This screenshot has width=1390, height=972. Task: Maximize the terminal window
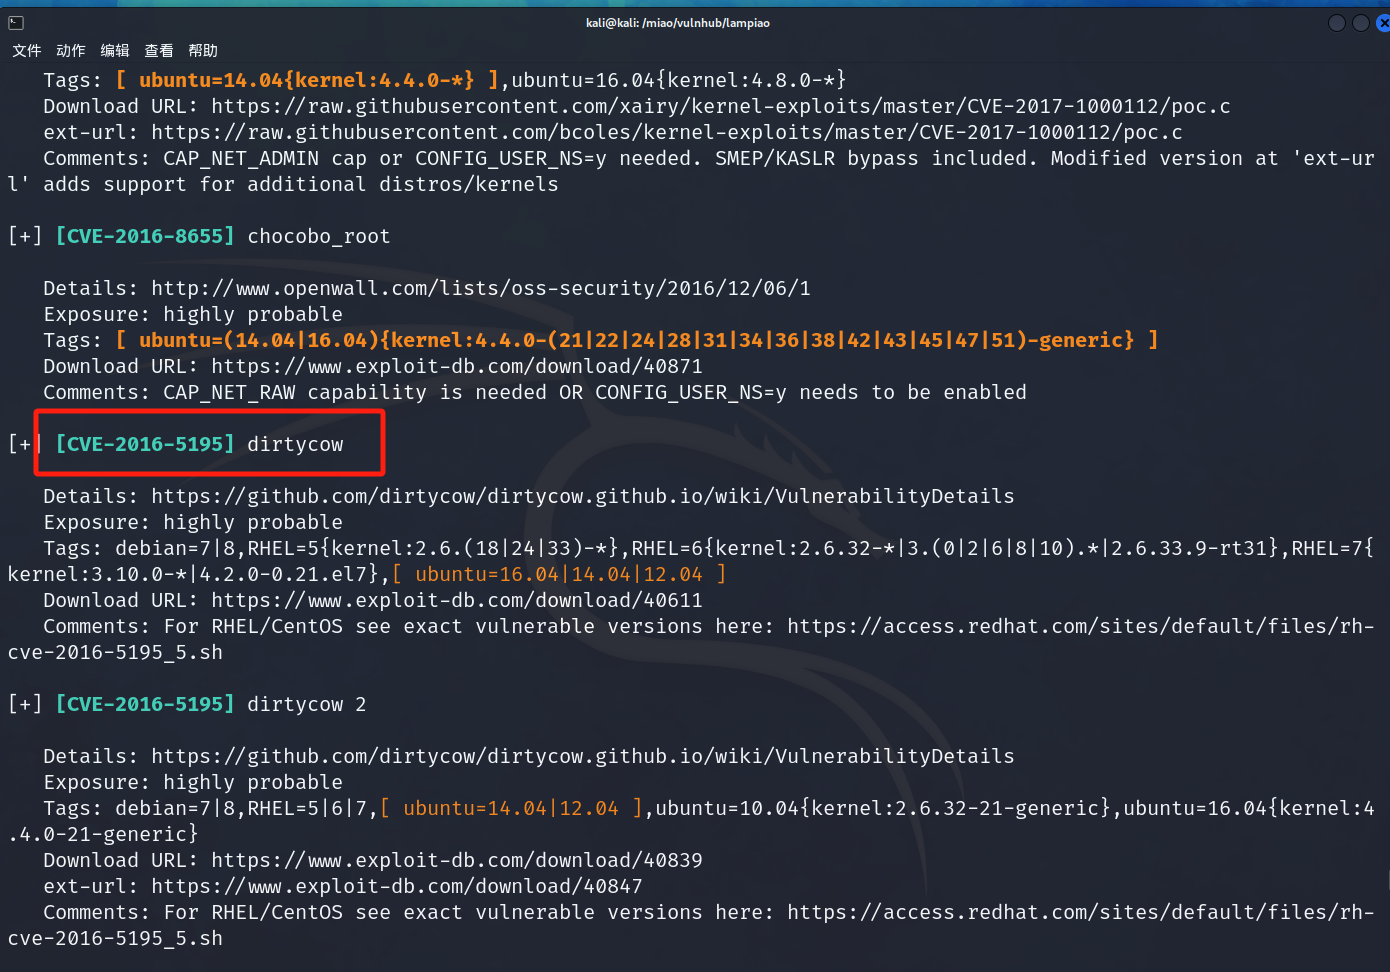pyautogui.click(x=1360, y=23)
